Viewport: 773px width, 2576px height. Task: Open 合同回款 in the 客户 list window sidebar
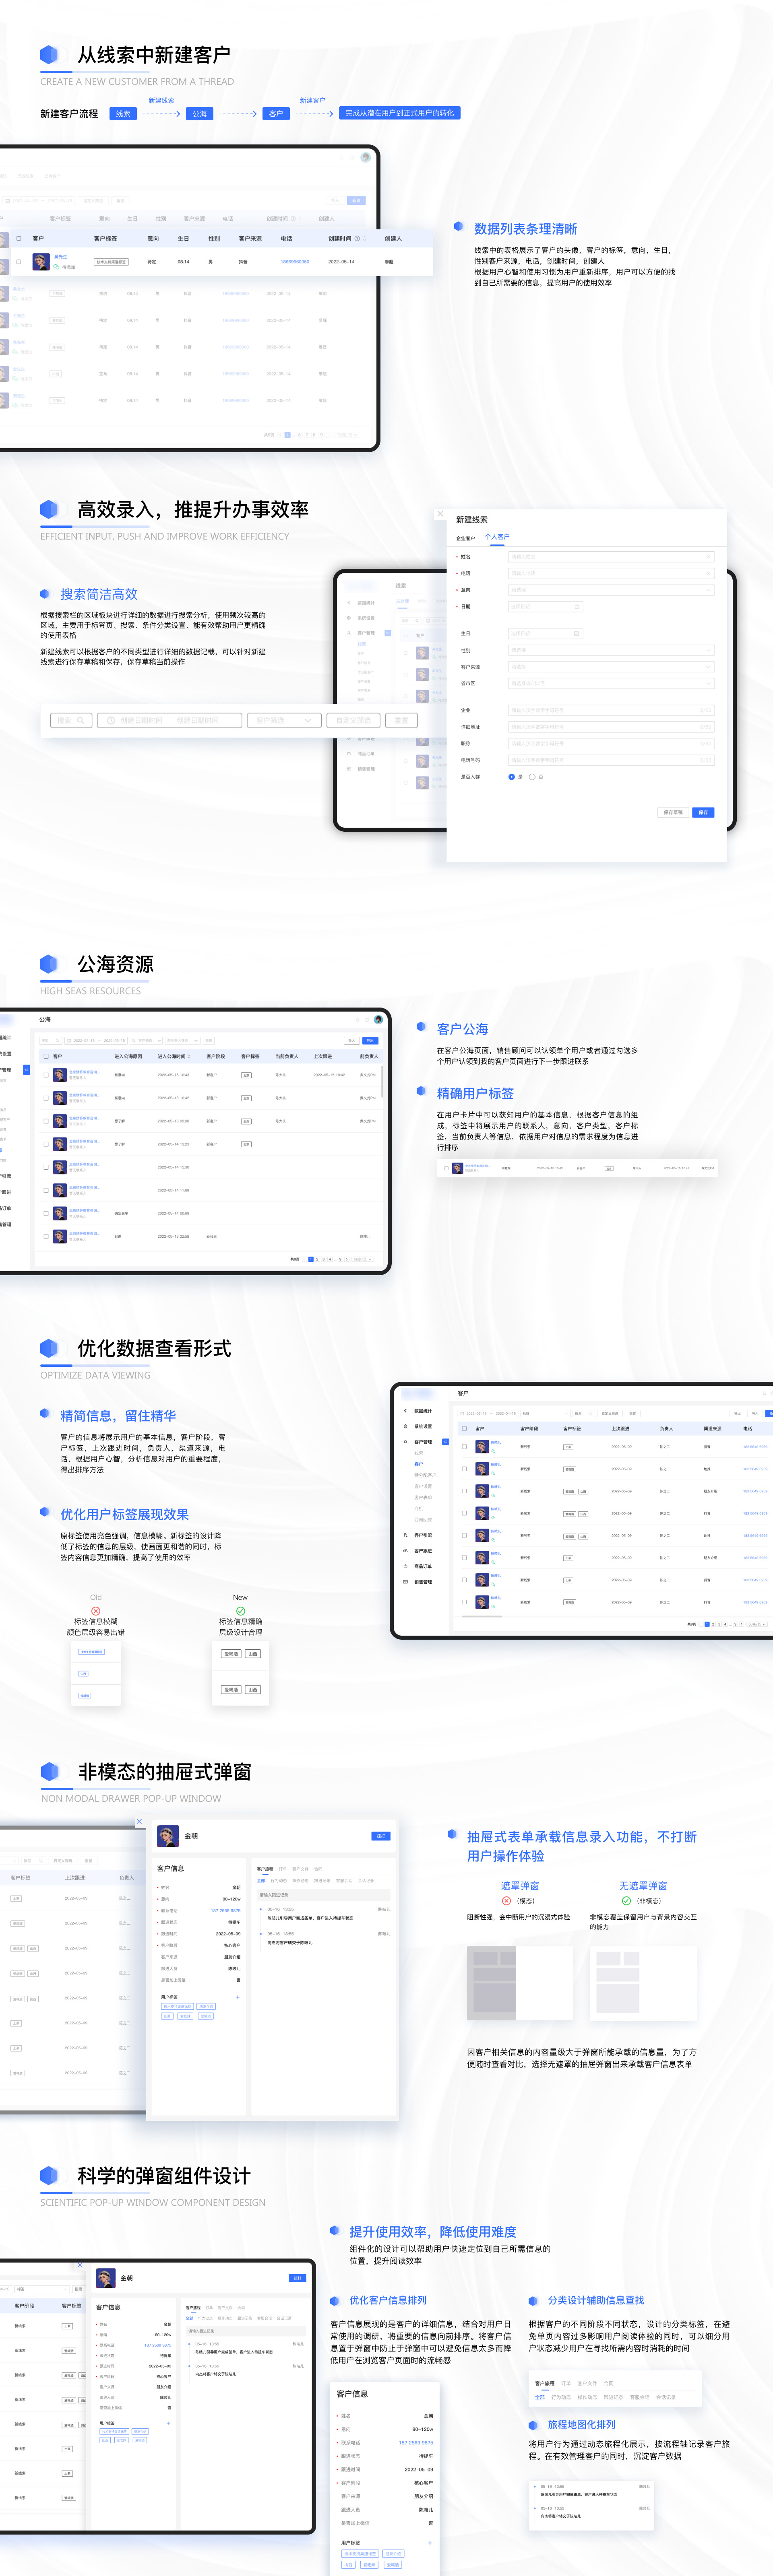point(423,1520)
